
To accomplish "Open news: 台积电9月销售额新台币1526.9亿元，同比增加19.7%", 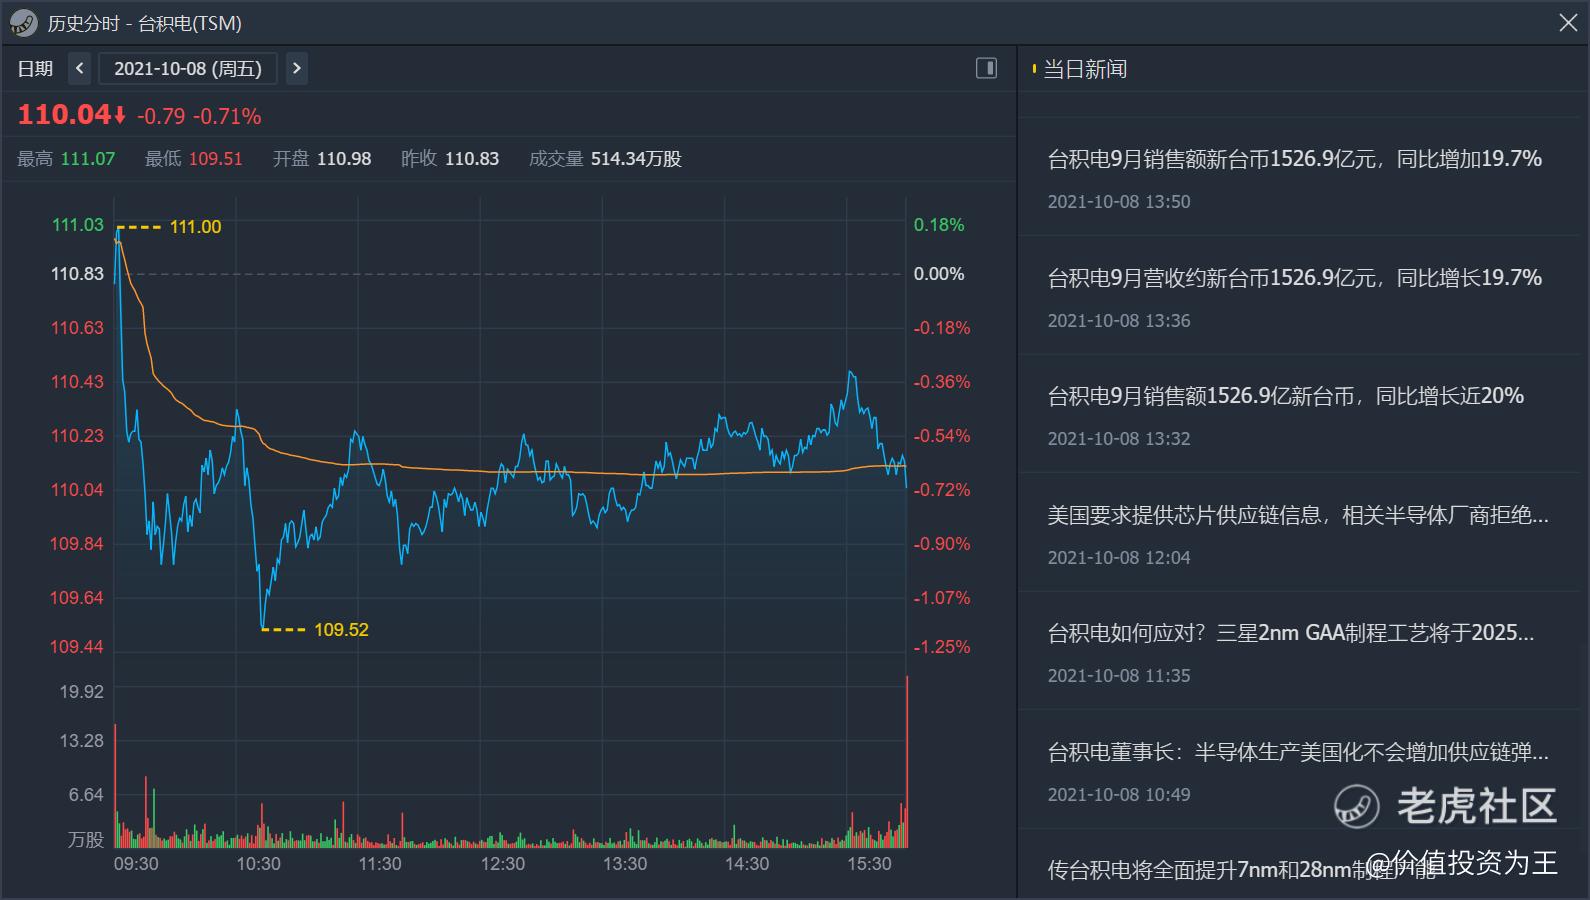I will [1294, 159].
